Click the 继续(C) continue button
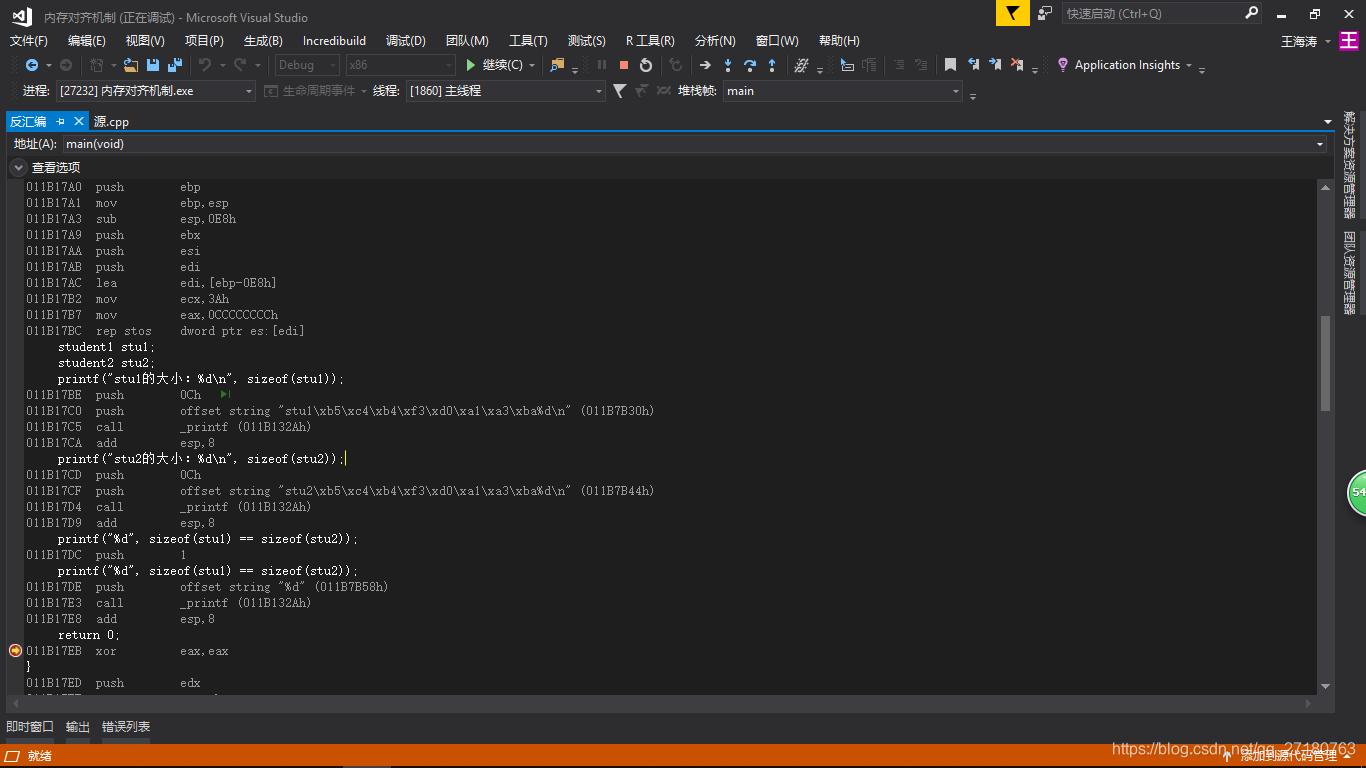 click(494, 65)
